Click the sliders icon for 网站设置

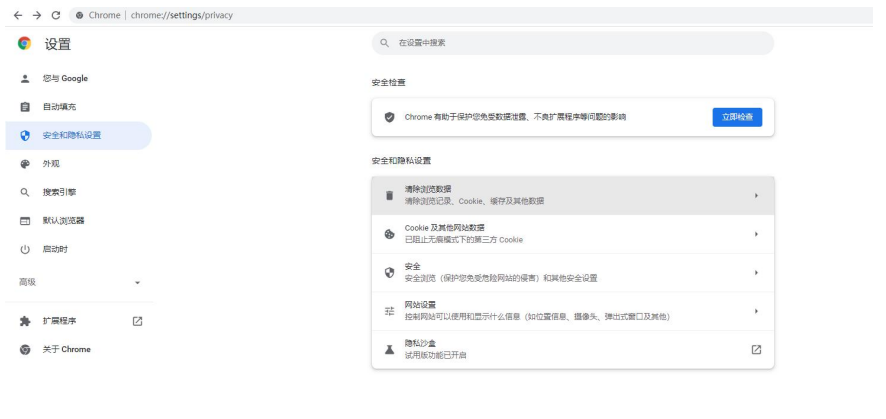pos(389,311)
